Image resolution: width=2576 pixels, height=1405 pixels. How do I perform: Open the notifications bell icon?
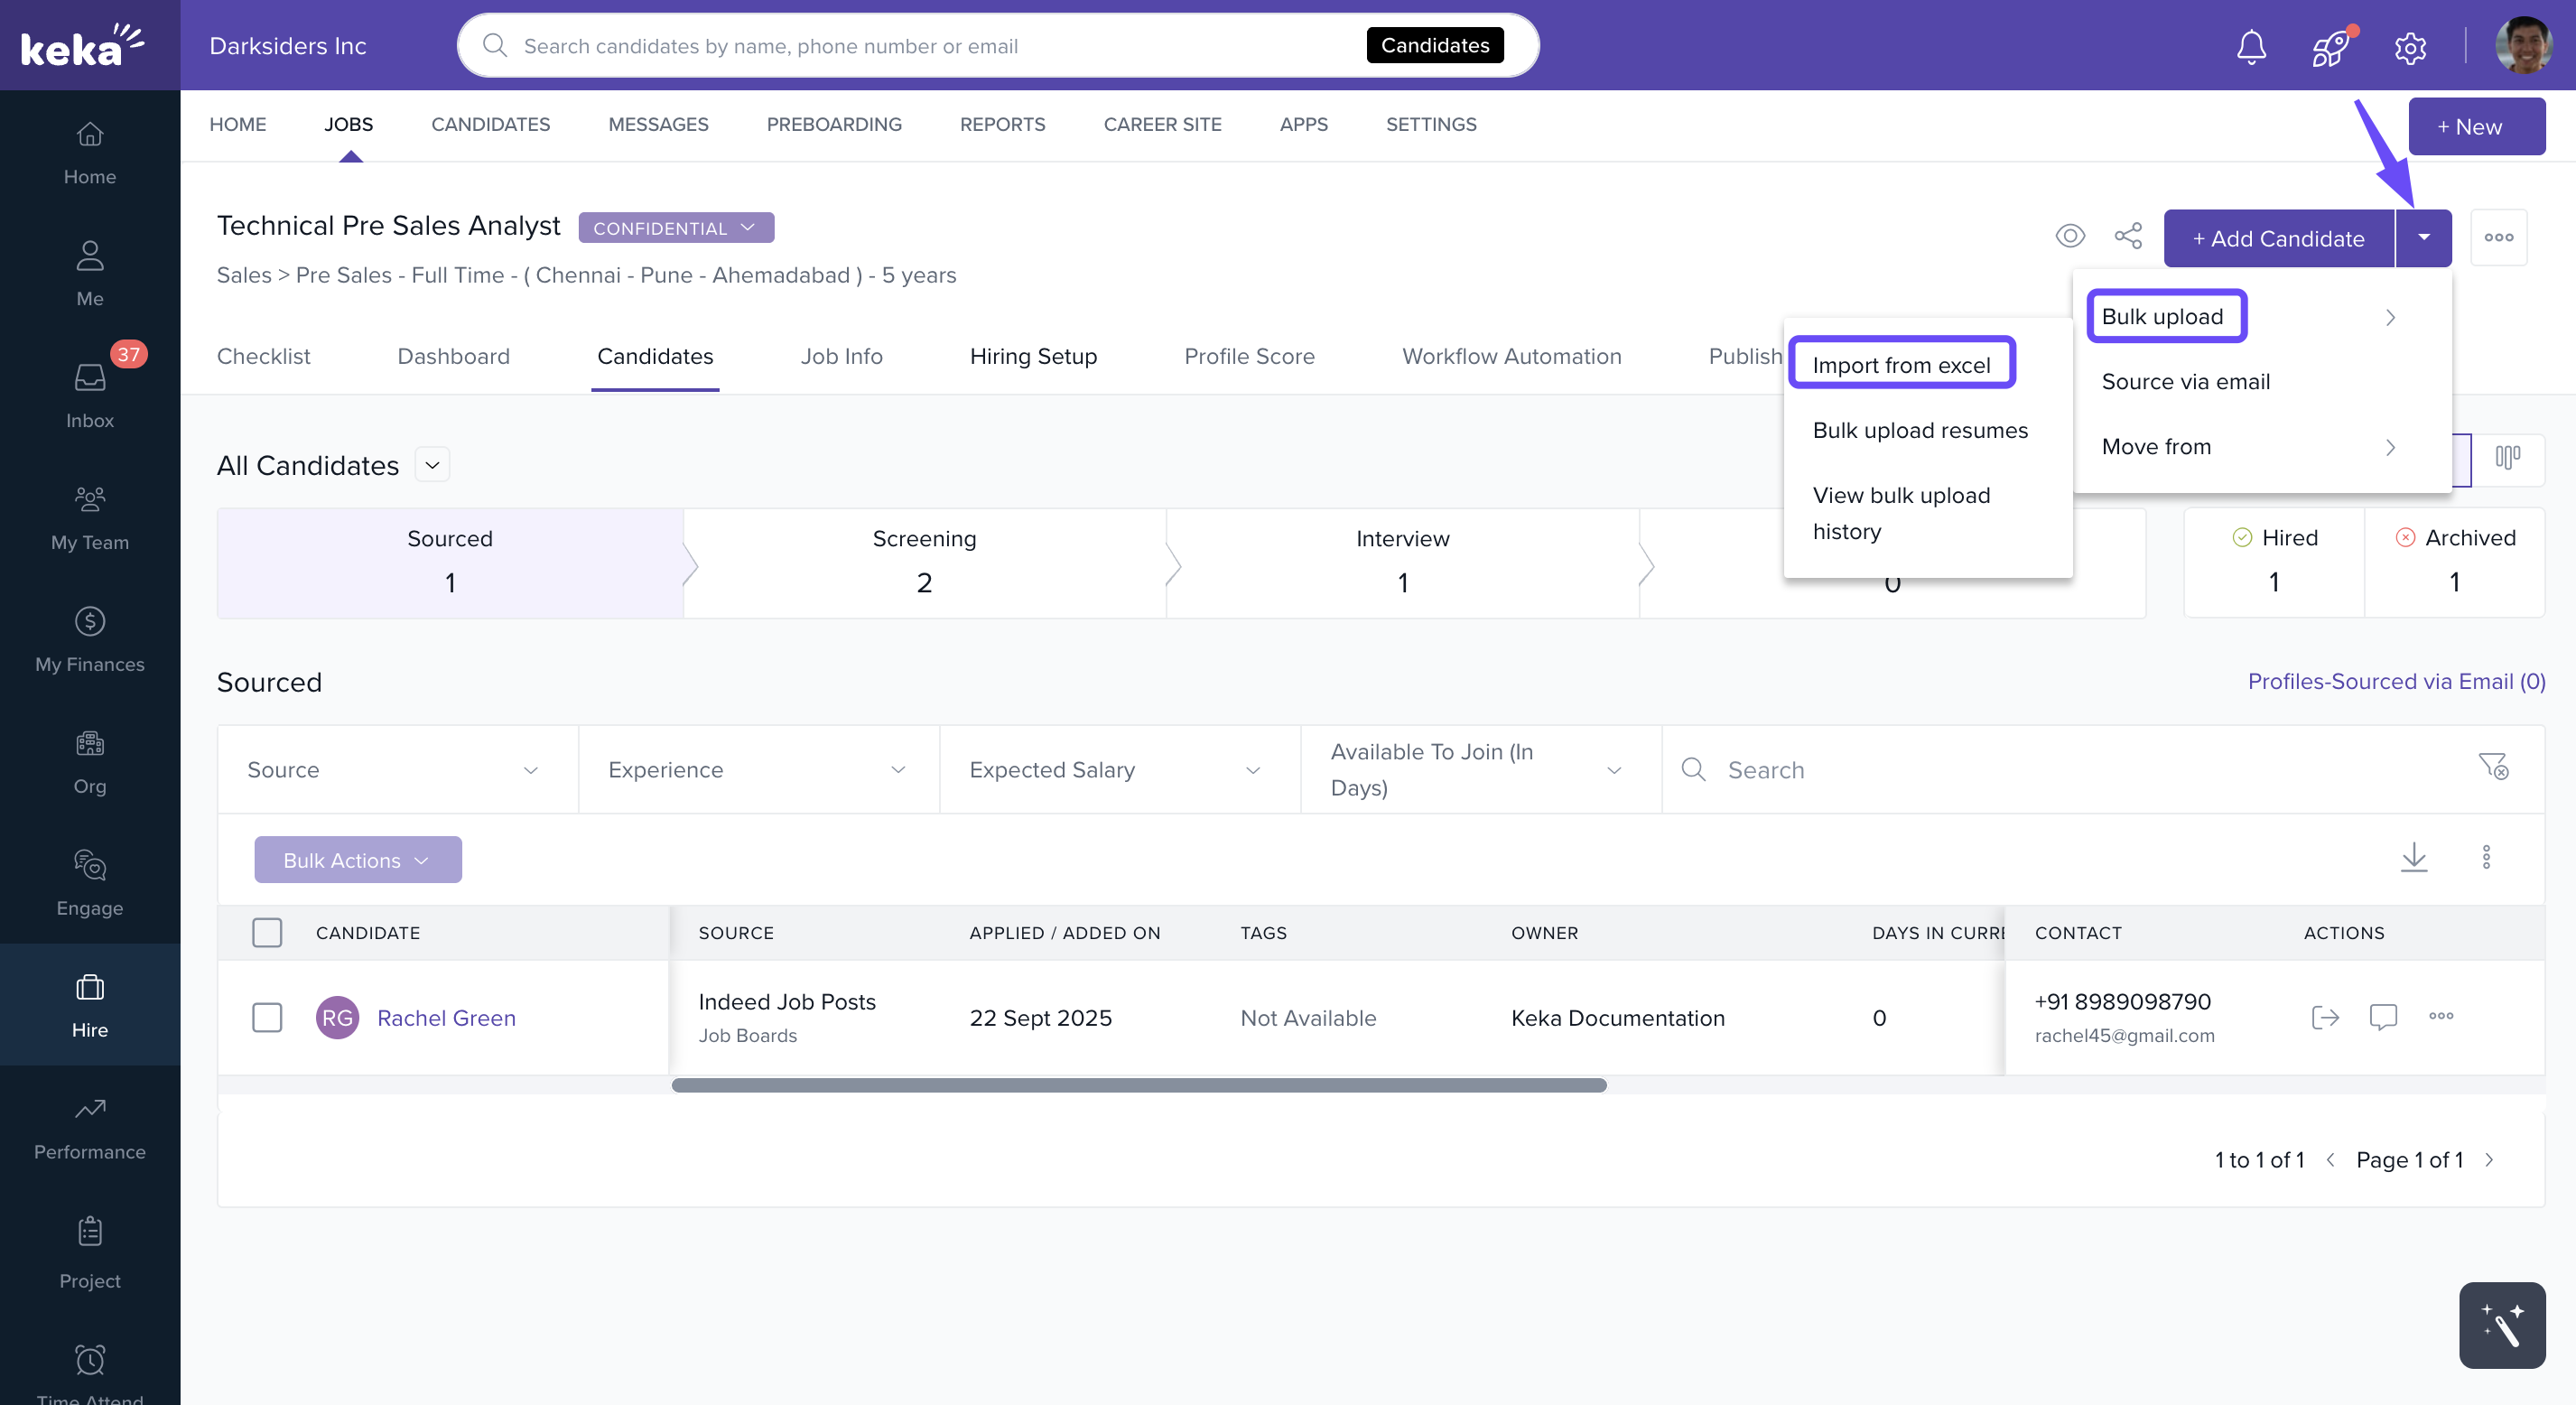[x=2251, y=47]
